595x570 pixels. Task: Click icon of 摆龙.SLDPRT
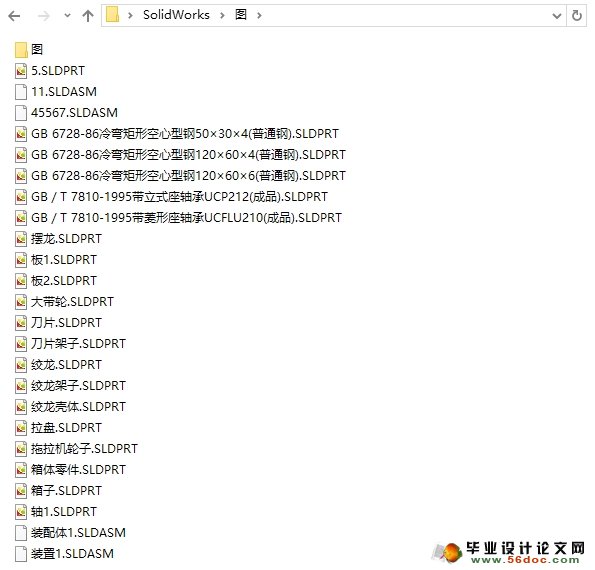click(x=21, y=239)
